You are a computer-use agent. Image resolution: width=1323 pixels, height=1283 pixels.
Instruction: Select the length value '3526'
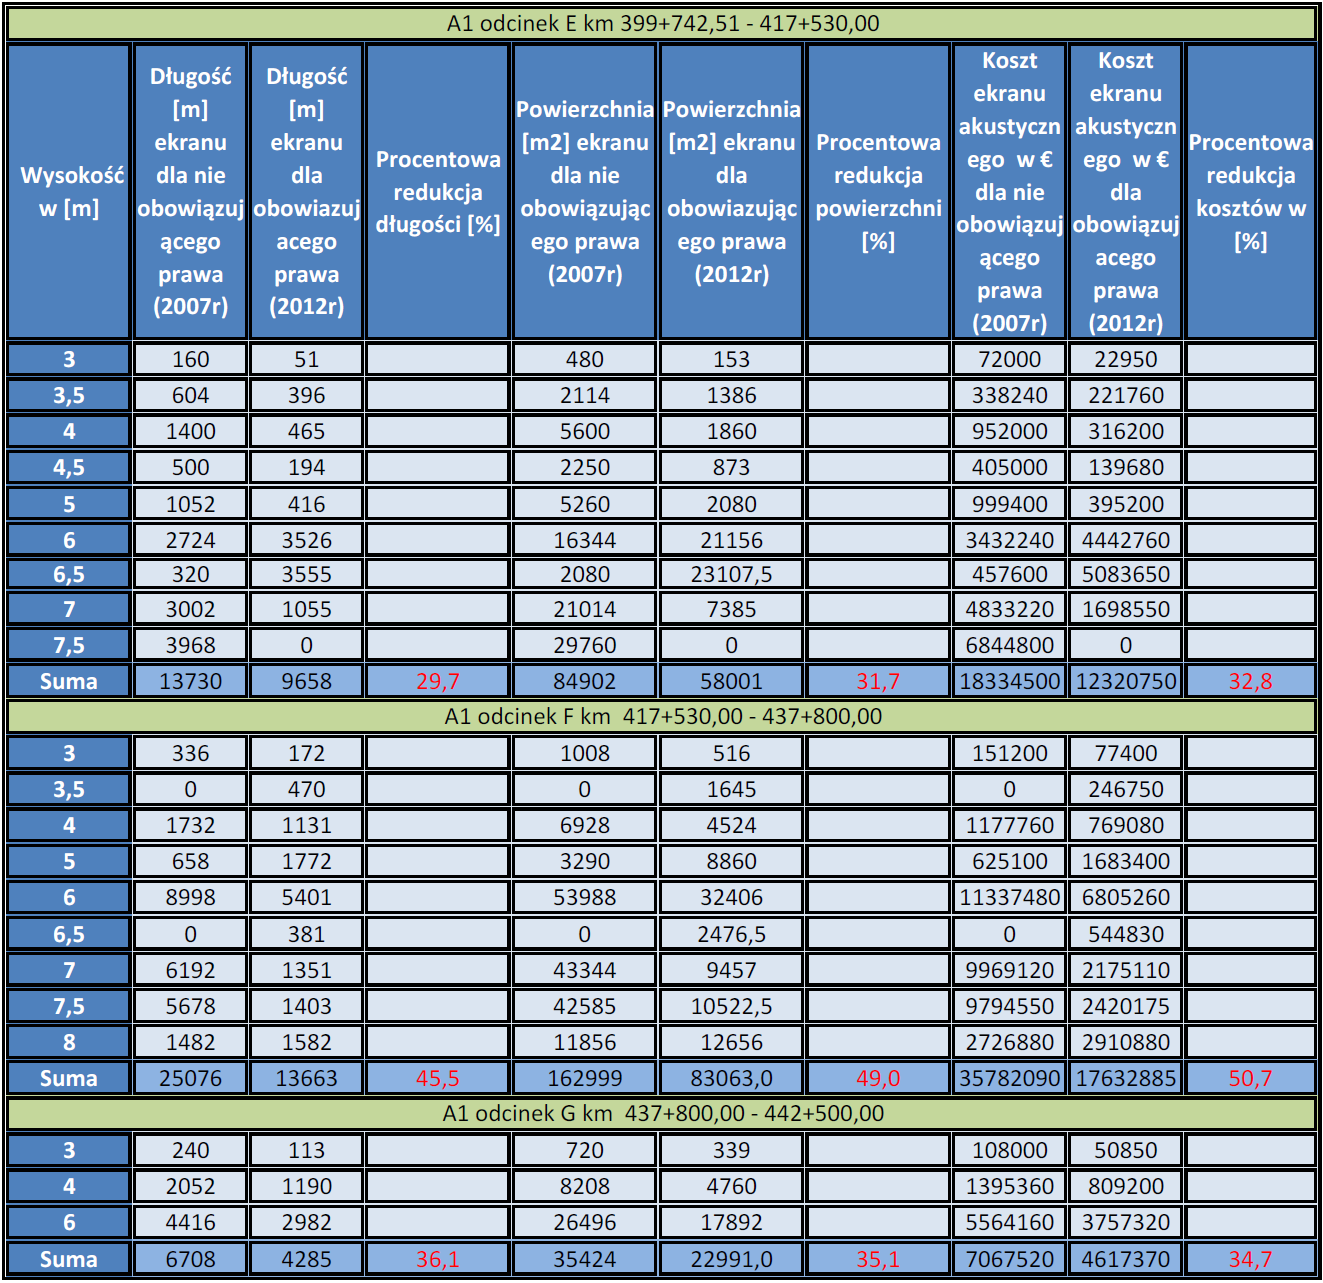[x=306, y=540]
